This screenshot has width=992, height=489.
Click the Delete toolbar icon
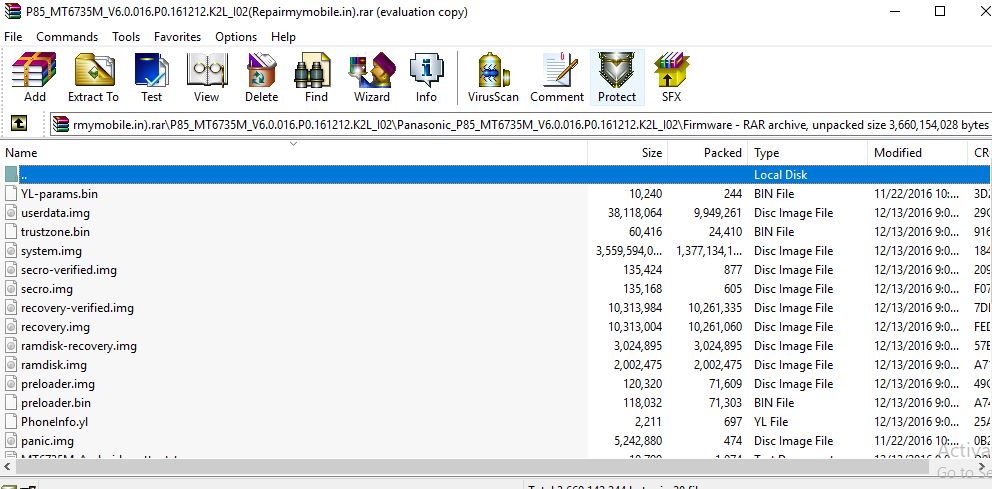[x=261, y=78]
